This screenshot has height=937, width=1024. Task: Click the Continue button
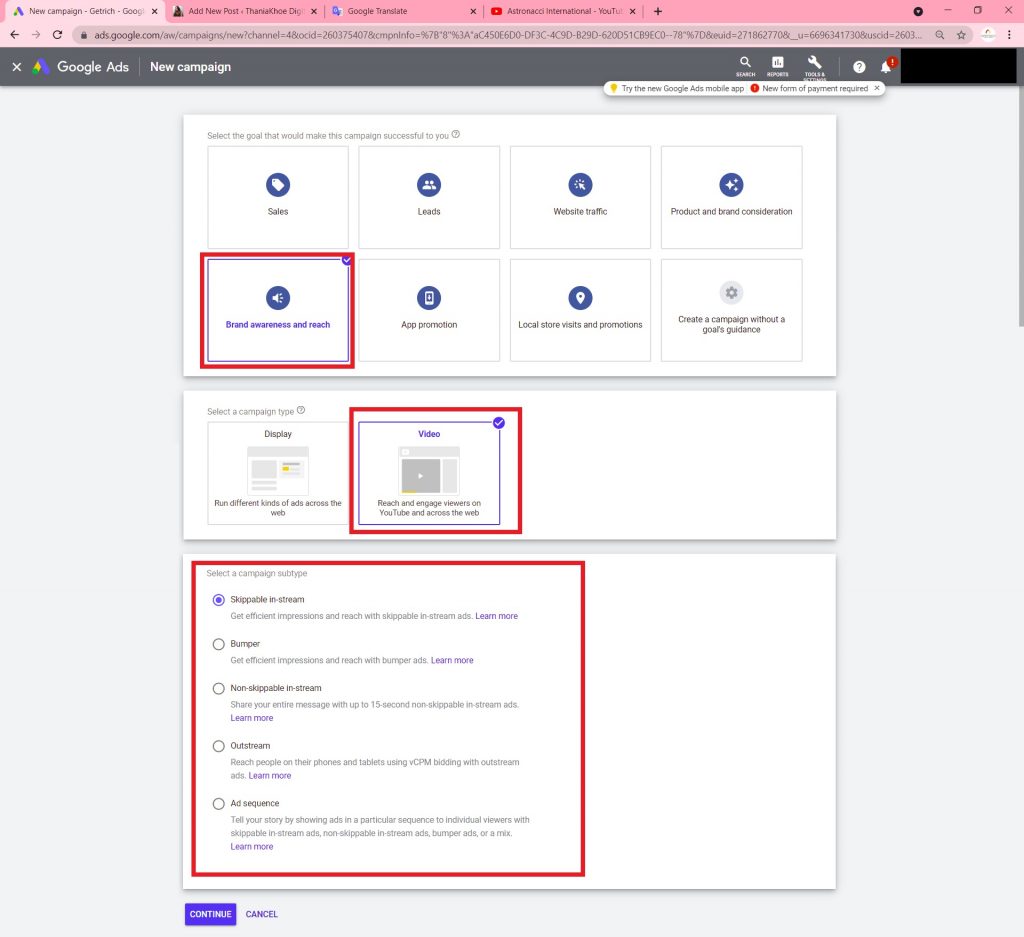(210, 914)
